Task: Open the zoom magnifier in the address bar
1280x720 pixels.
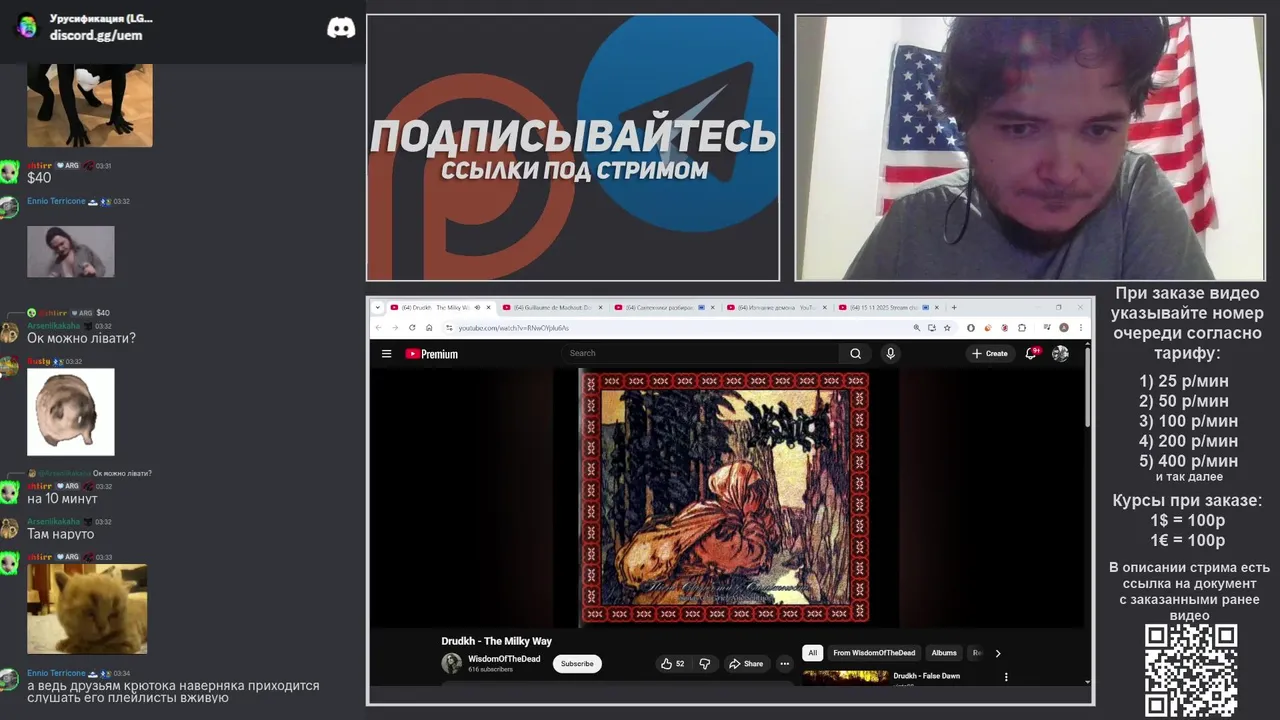Action: click(x=917, y=327)
